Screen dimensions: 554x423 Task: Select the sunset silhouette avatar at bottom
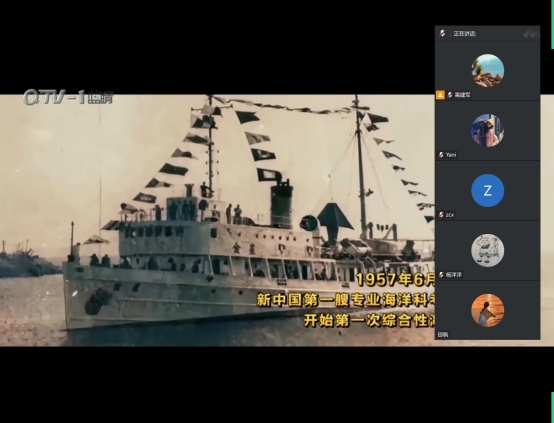[x=488, y=310]
